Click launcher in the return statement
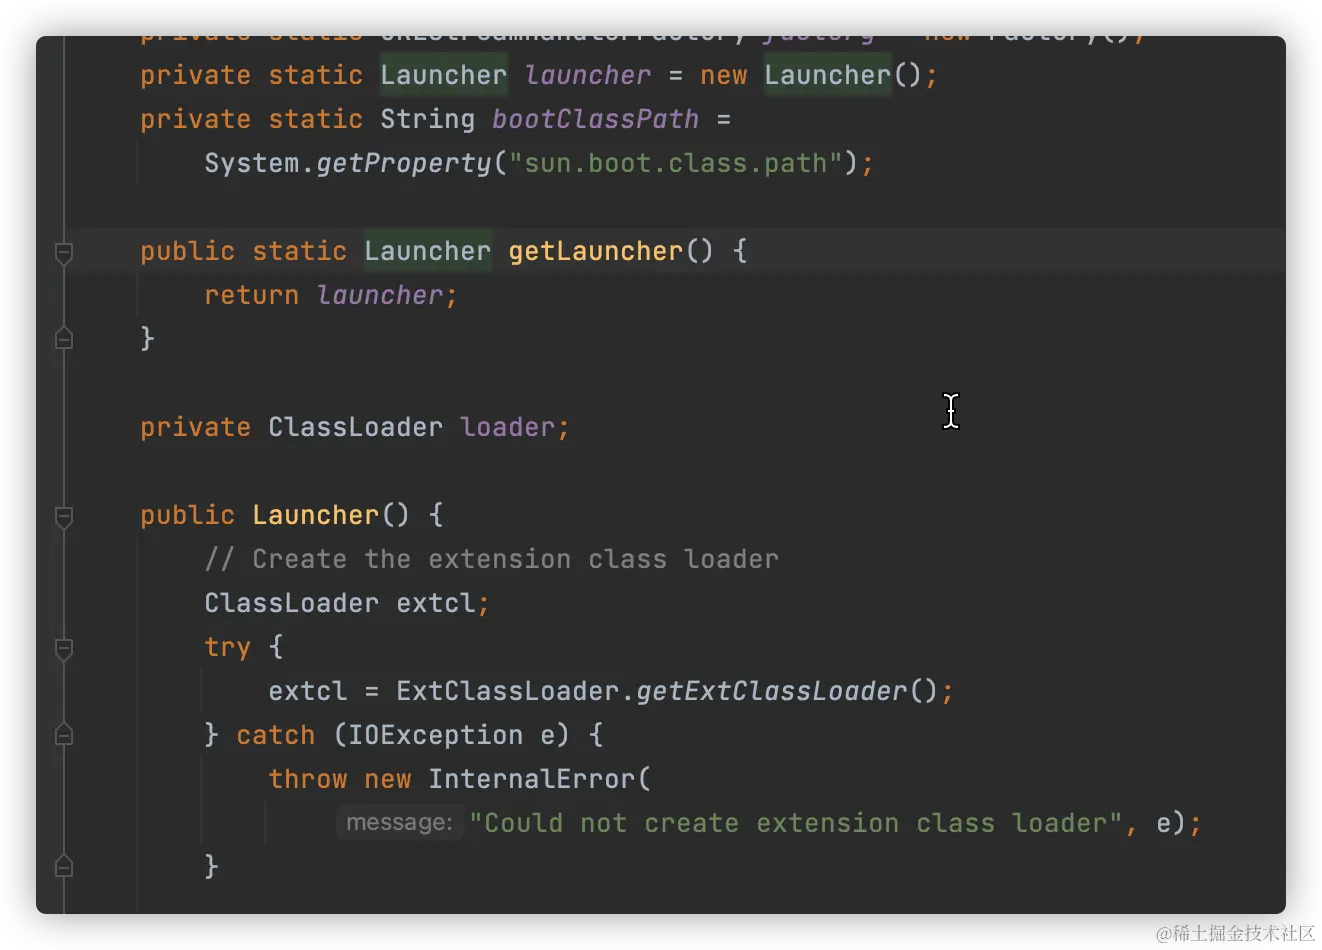 [379, 295]
